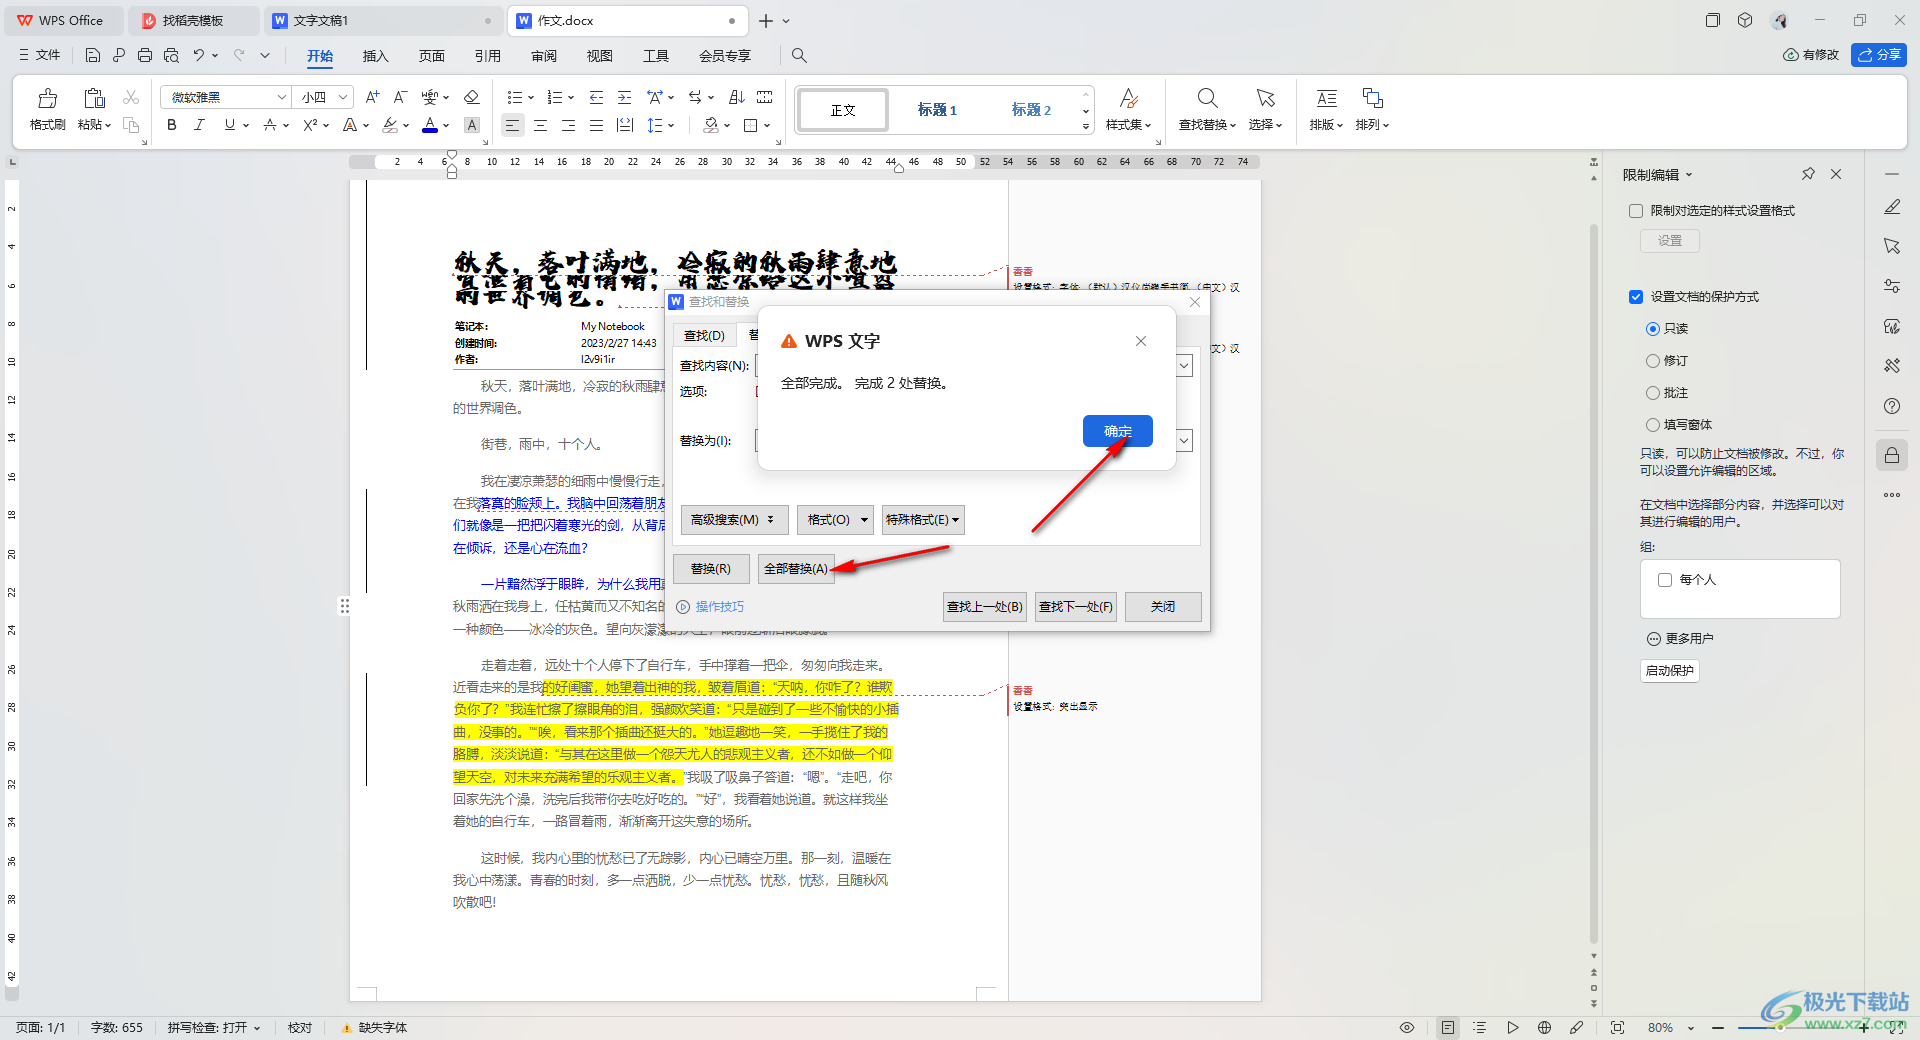Expand the Restrict Editing panel title dropdown
1920x1040 pixels.
(1689, 175)
